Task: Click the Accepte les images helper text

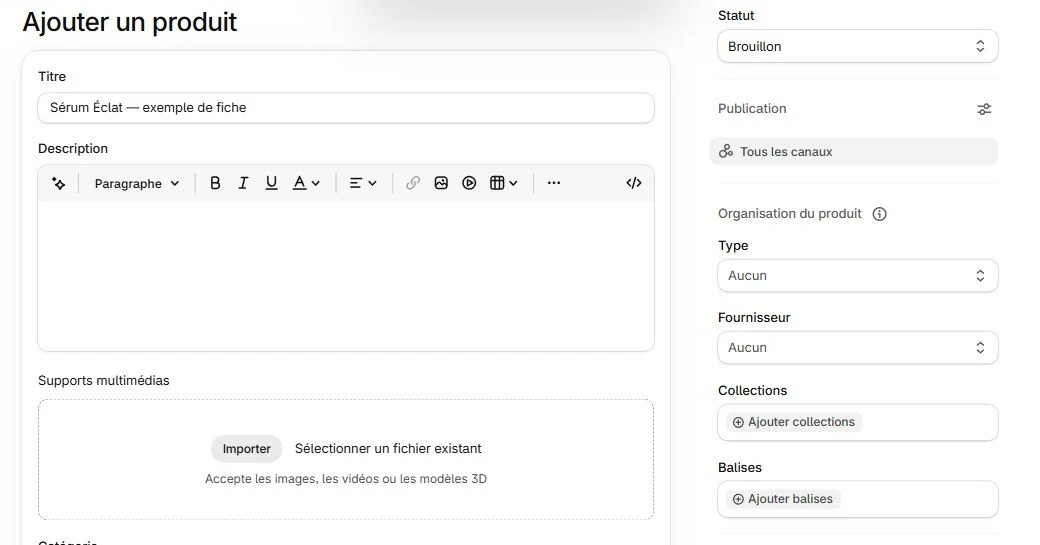Action: click(346, 479)
